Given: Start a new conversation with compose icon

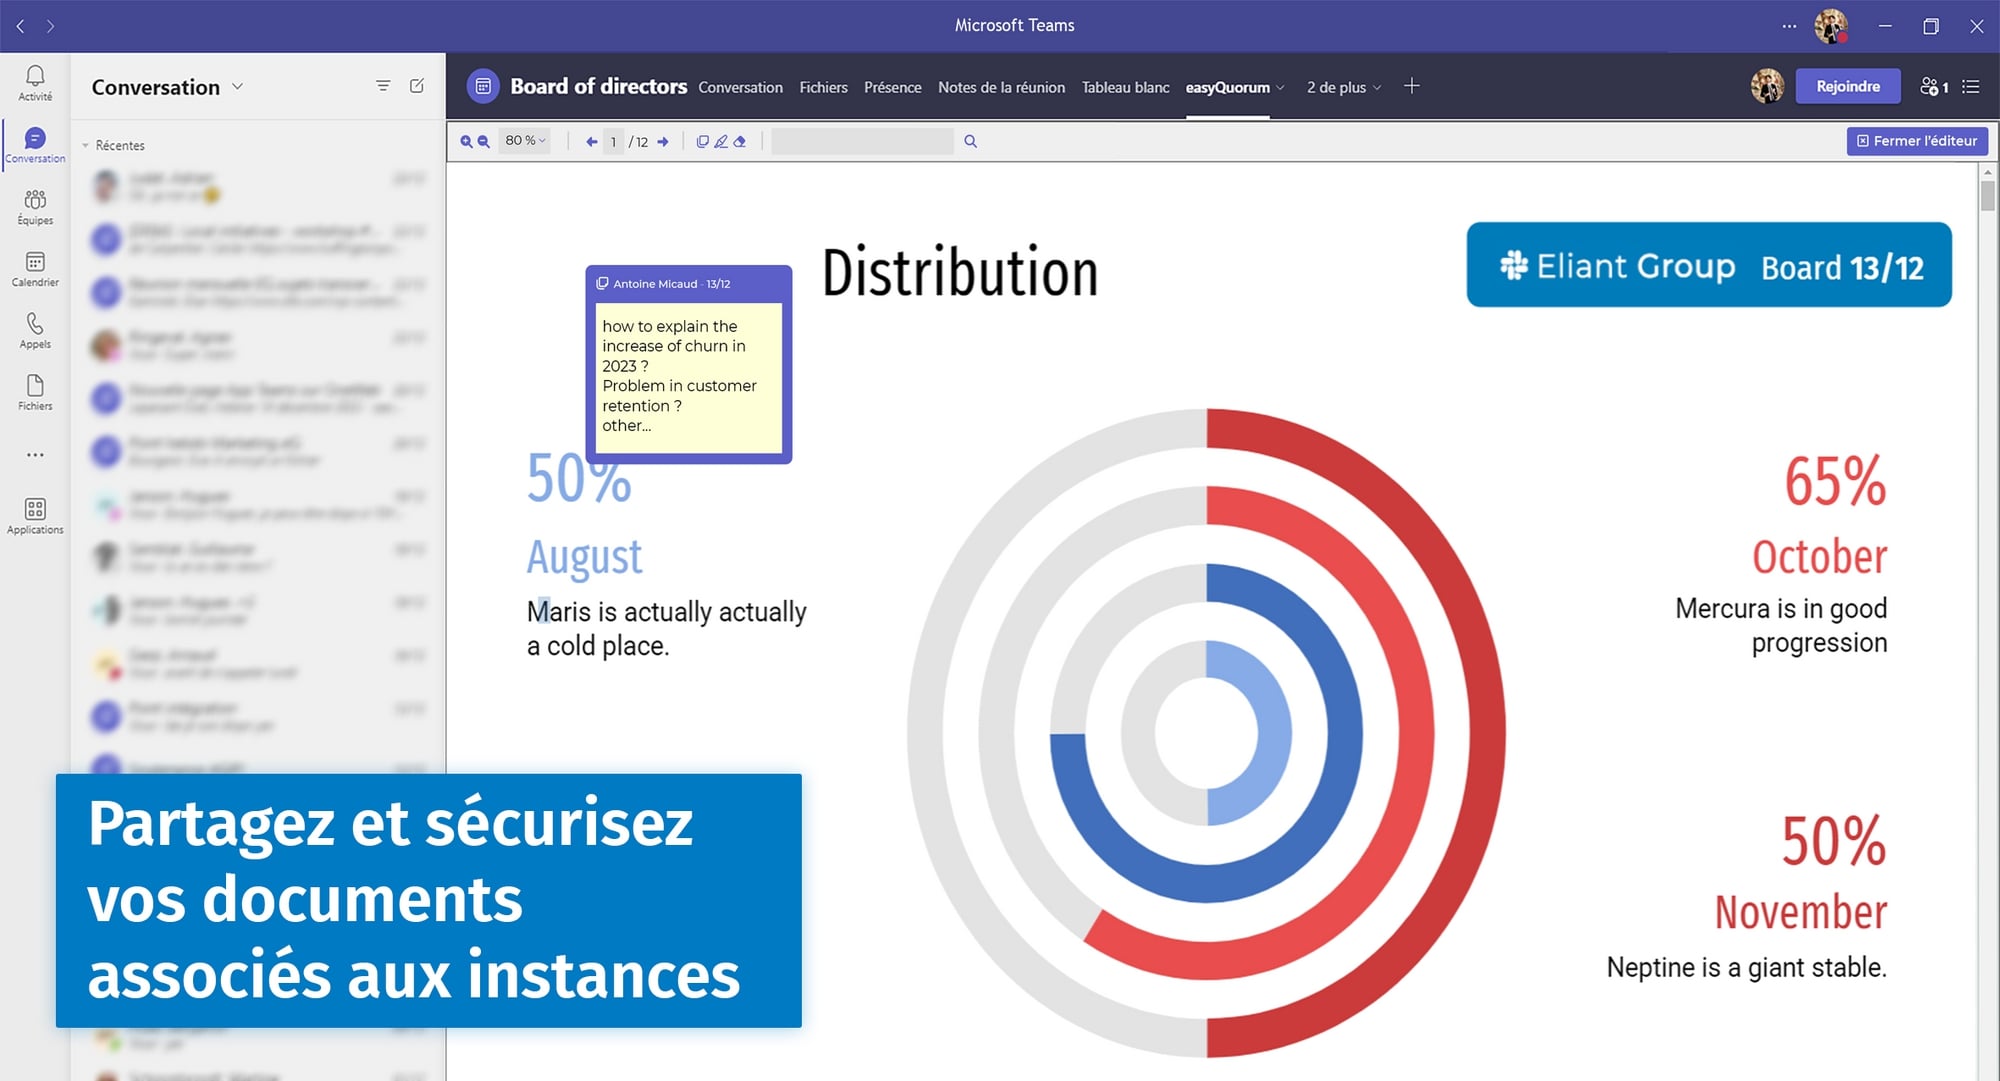Looking at the screenshot, I should (x=417, y=86).
